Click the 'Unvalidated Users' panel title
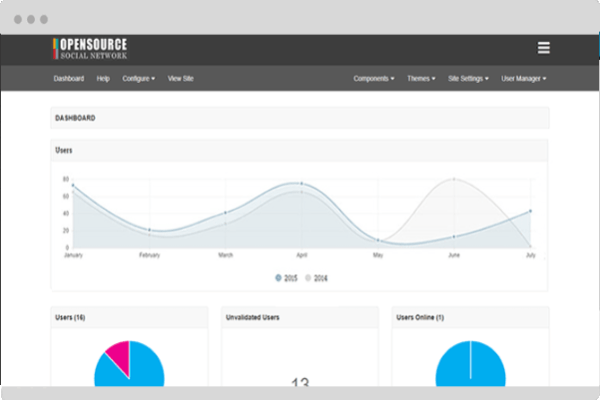The width and height of the screenshot is (600, 400). pos(253,317)
